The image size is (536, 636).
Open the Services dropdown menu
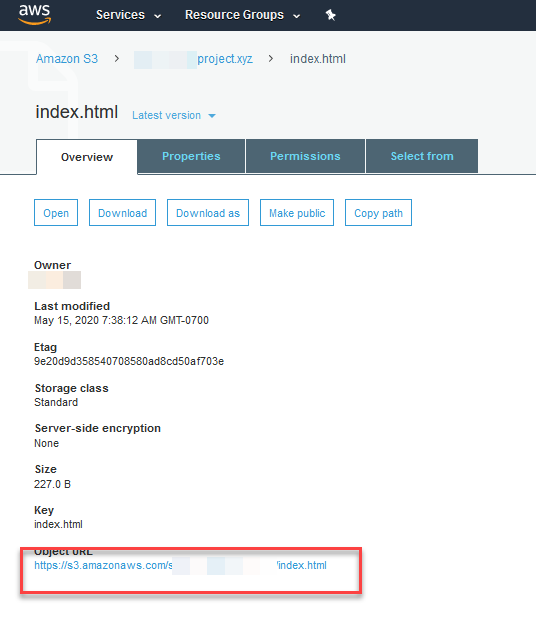[x=128, y=15]
